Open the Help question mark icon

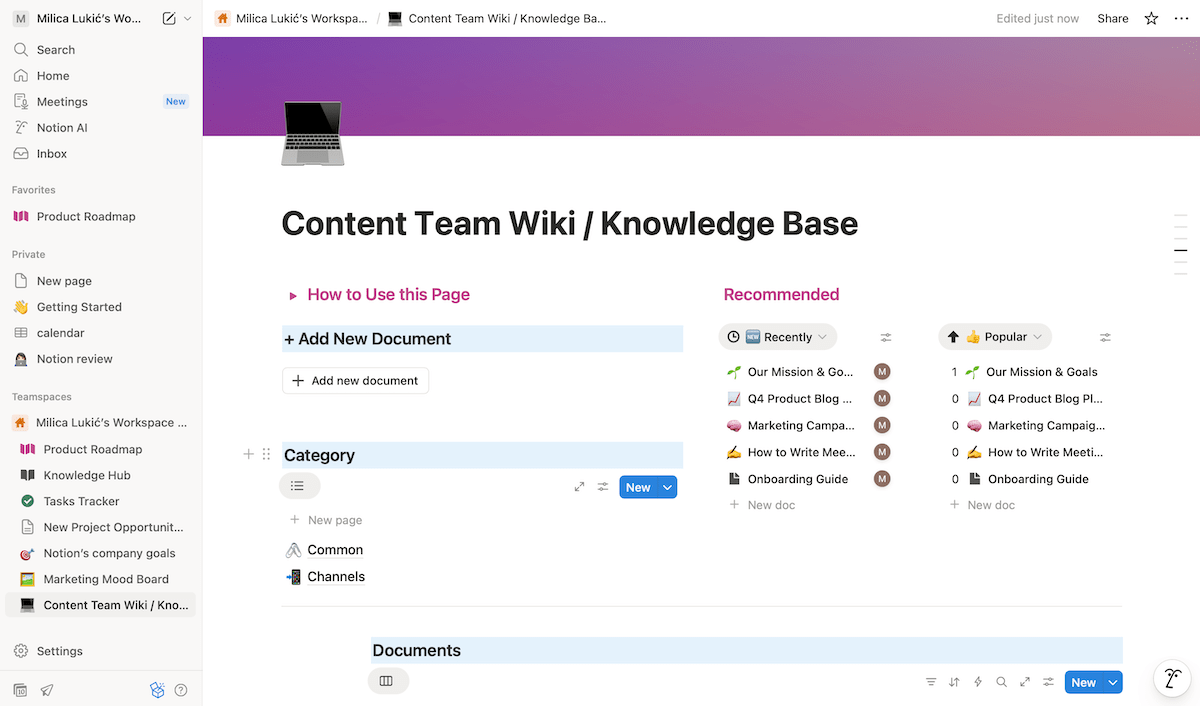181,689
